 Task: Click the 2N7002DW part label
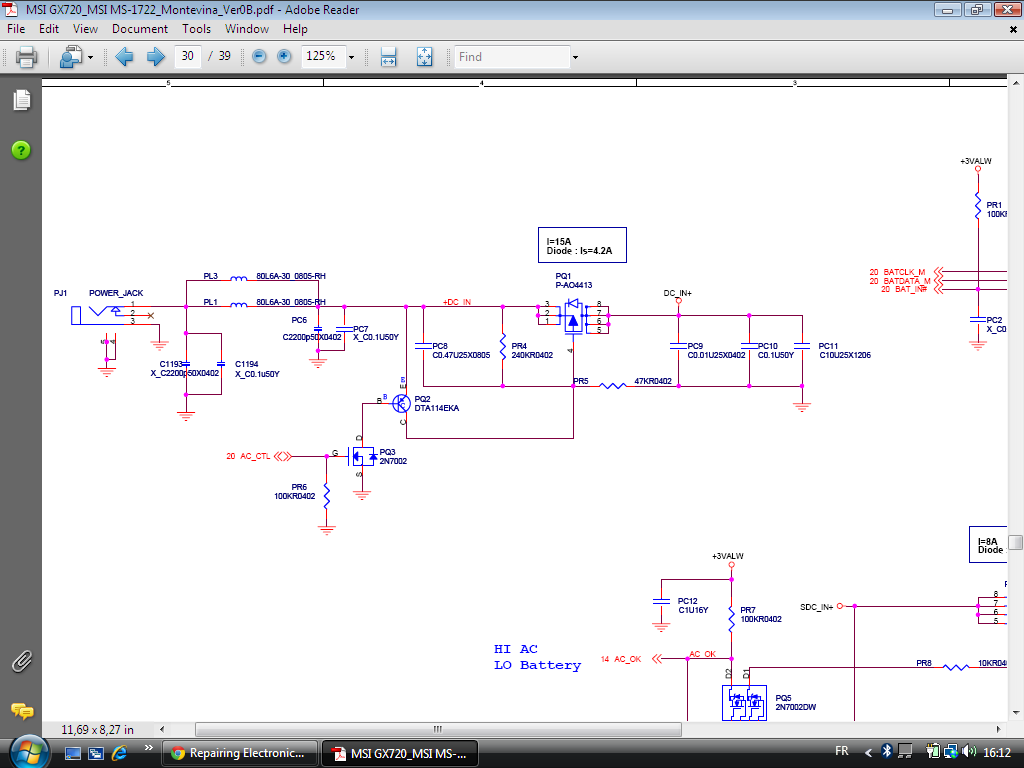[x=795, y=707]
